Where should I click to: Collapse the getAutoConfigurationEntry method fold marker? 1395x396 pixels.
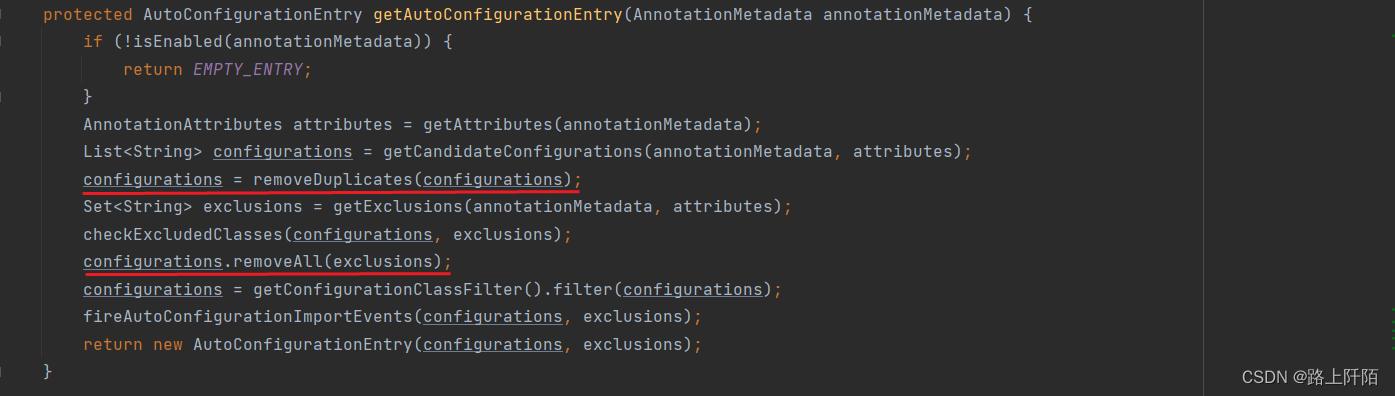pyautogui.click(x=2, y=15)
